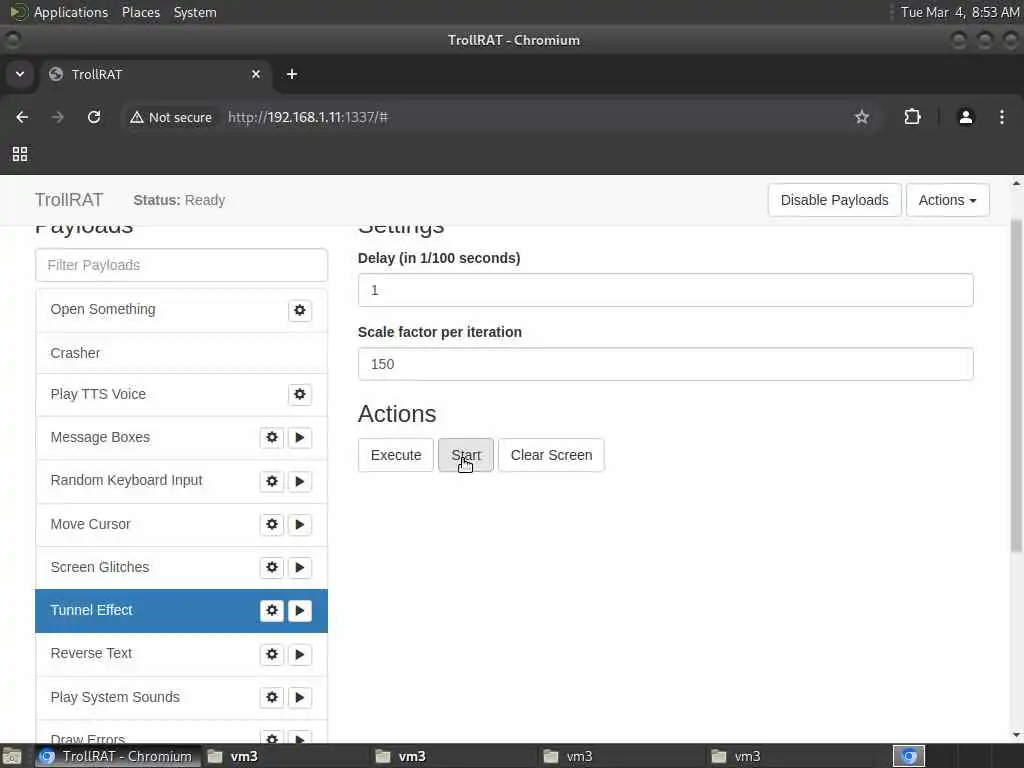Open the System menu
1024x768 pixels.
pyautogui.click(x=195, y=12)
